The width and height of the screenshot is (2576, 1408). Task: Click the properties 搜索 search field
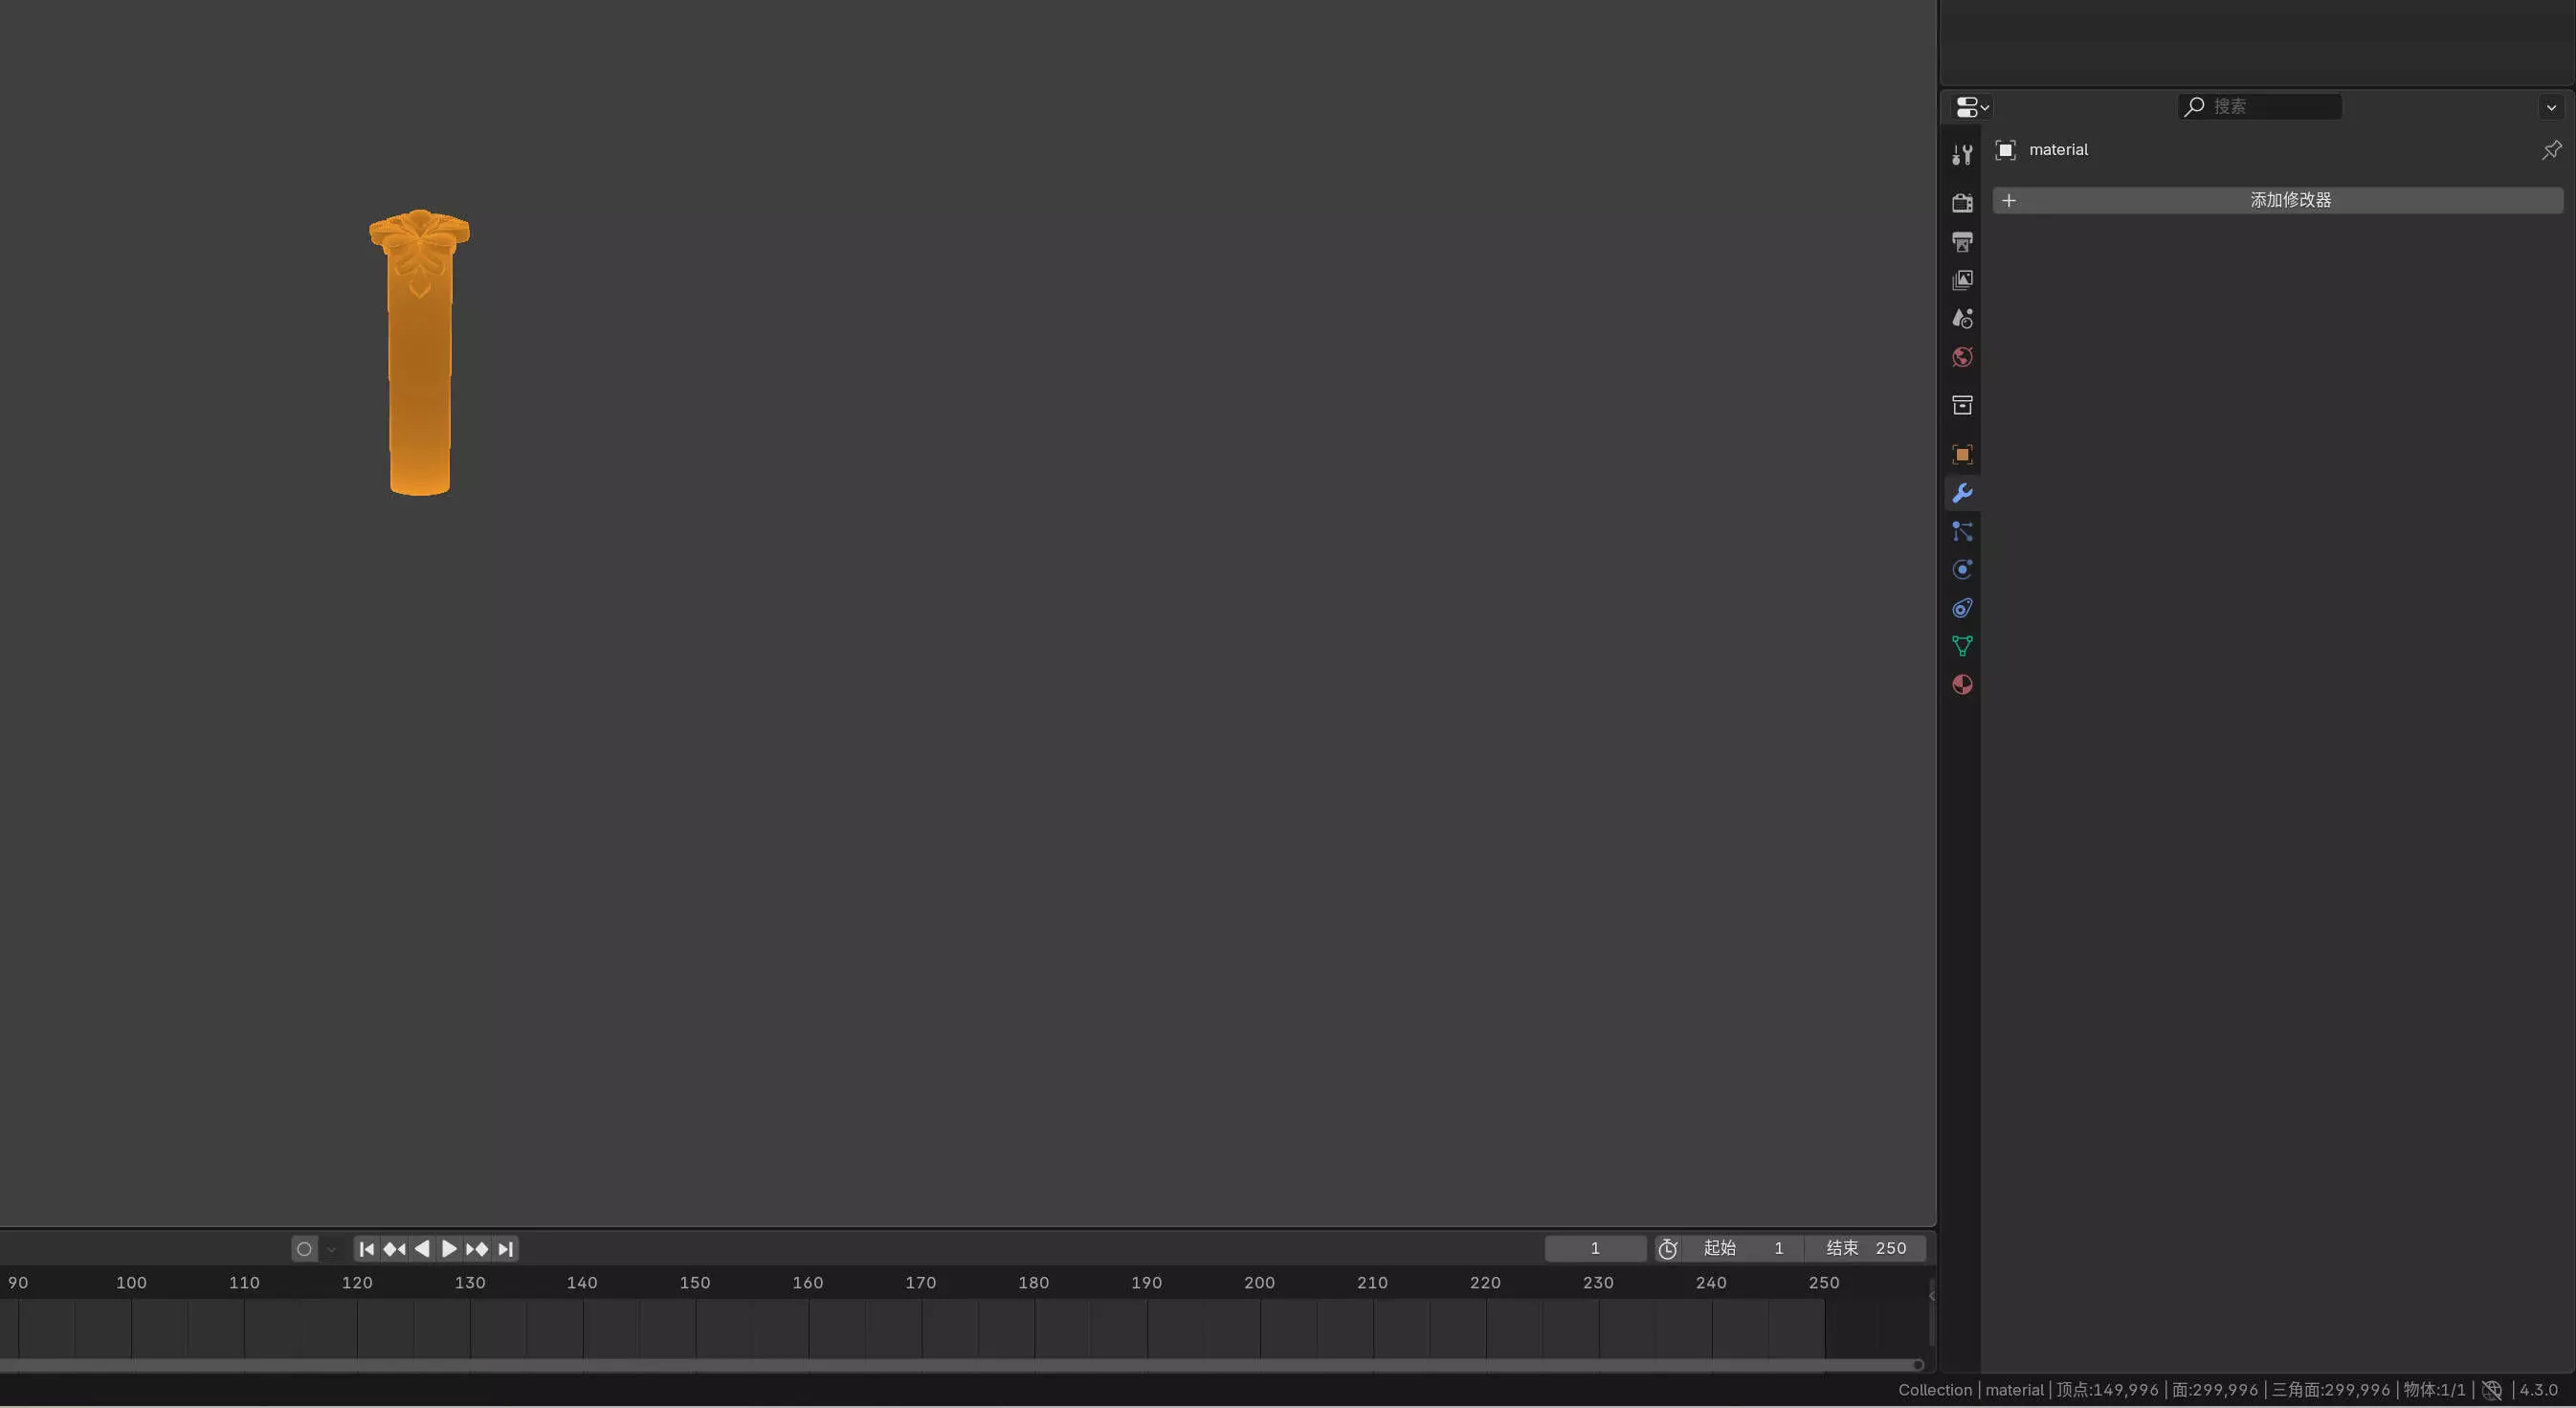tap(2260, 106)
